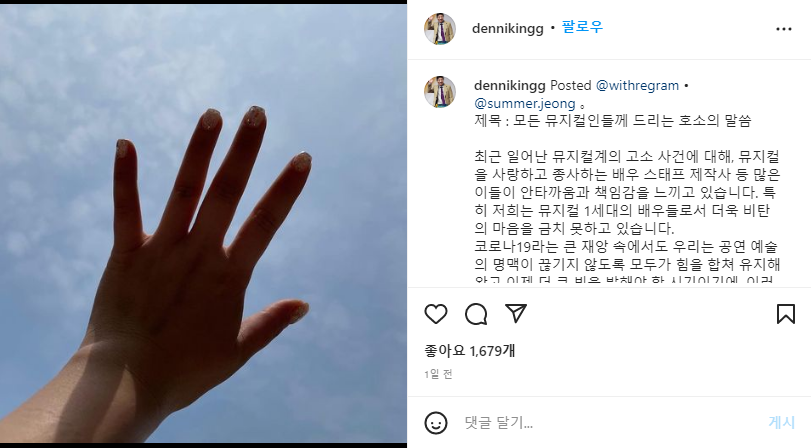
Task: Share the post via paper plane icon
Action: coord(516,314)
